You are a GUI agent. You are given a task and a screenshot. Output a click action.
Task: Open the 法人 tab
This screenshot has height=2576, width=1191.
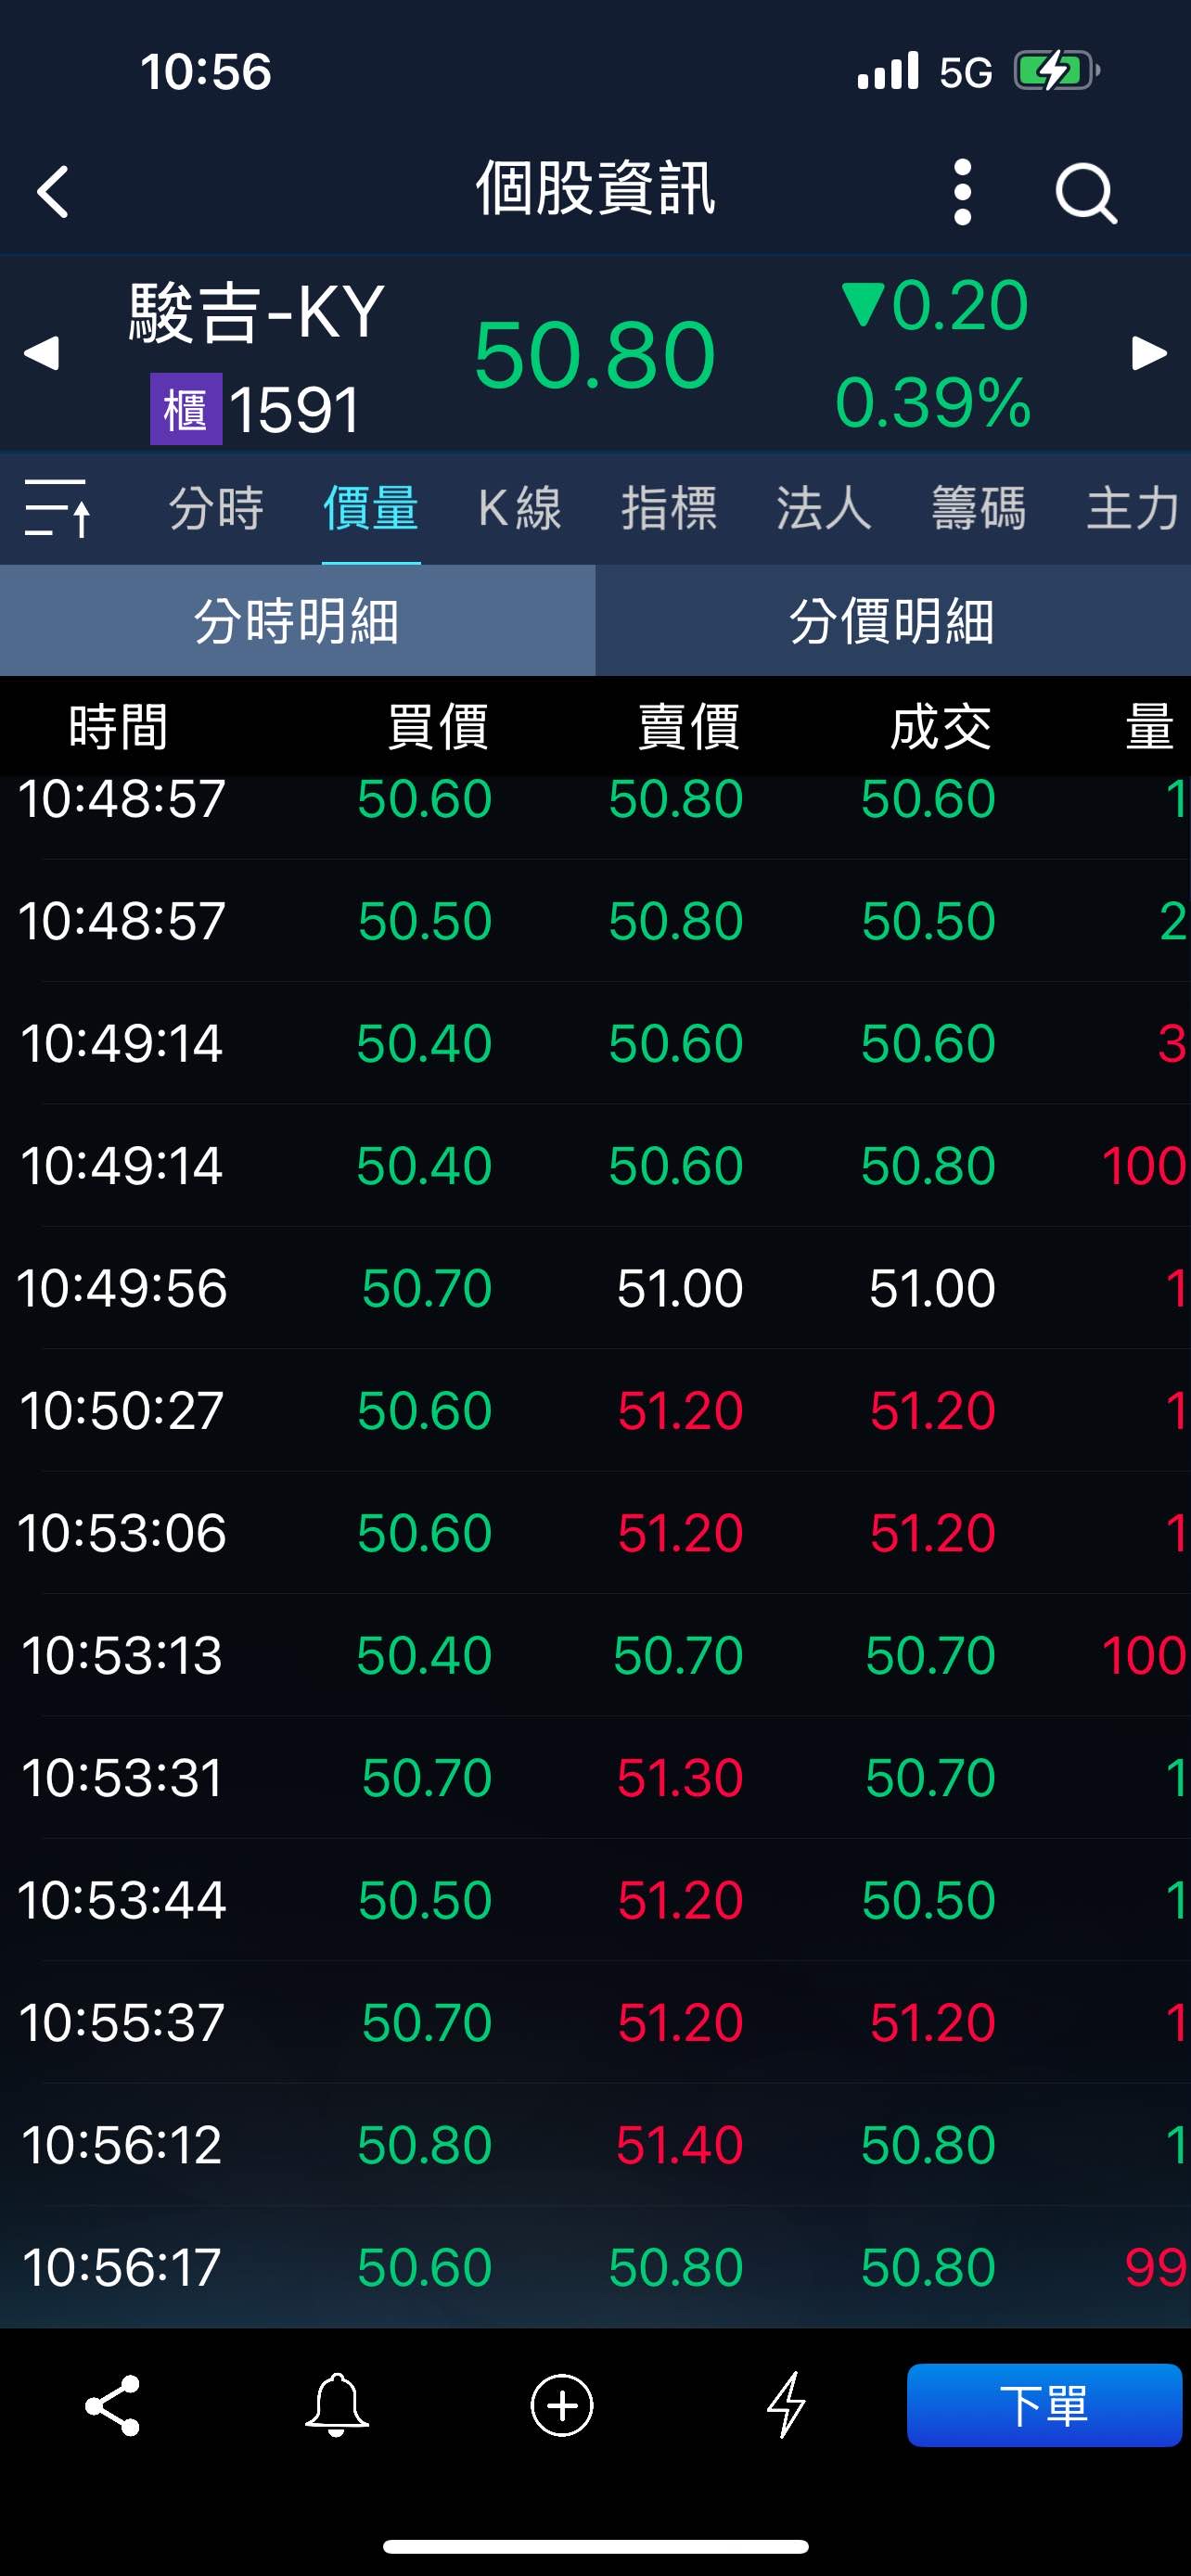click(x=824, y=508)
